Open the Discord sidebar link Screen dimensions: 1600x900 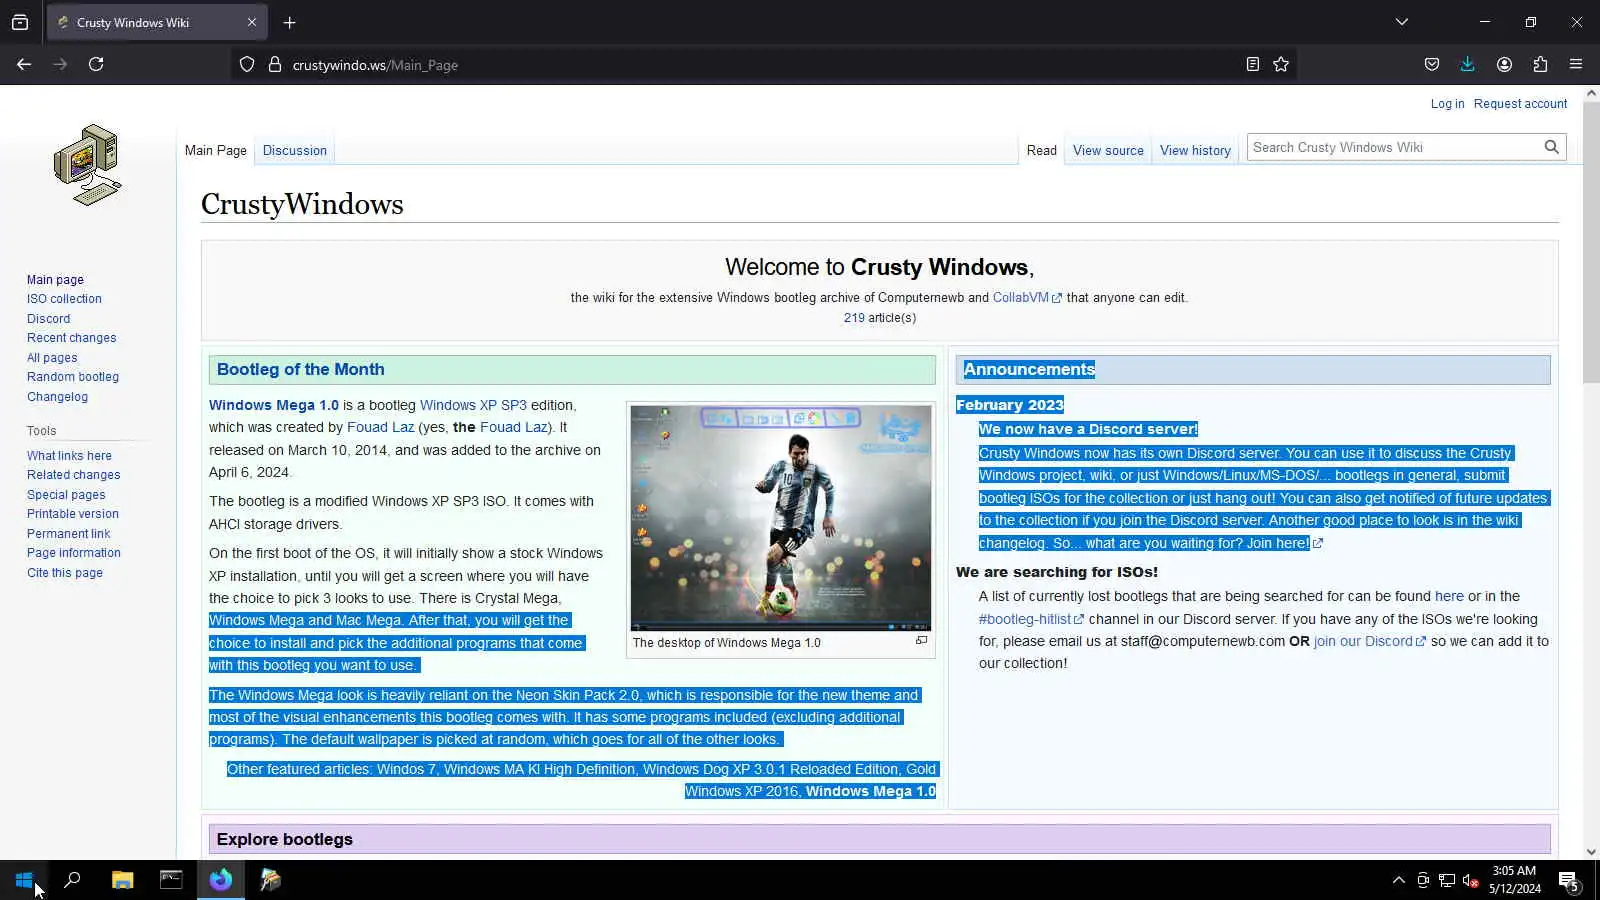48,319
